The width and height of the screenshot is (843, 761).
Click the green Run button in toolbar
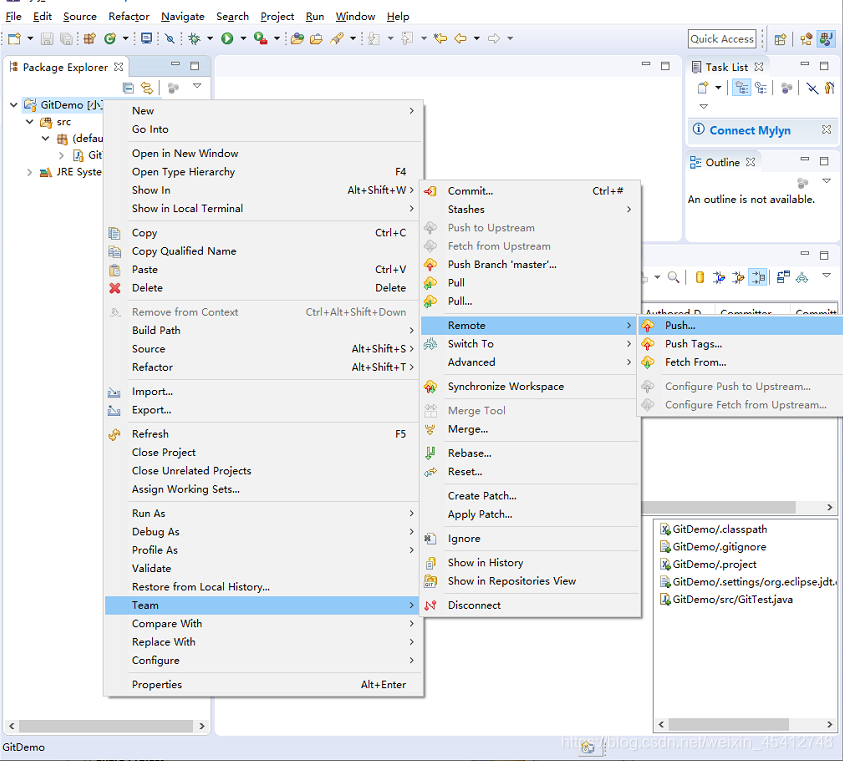(227, 38)
